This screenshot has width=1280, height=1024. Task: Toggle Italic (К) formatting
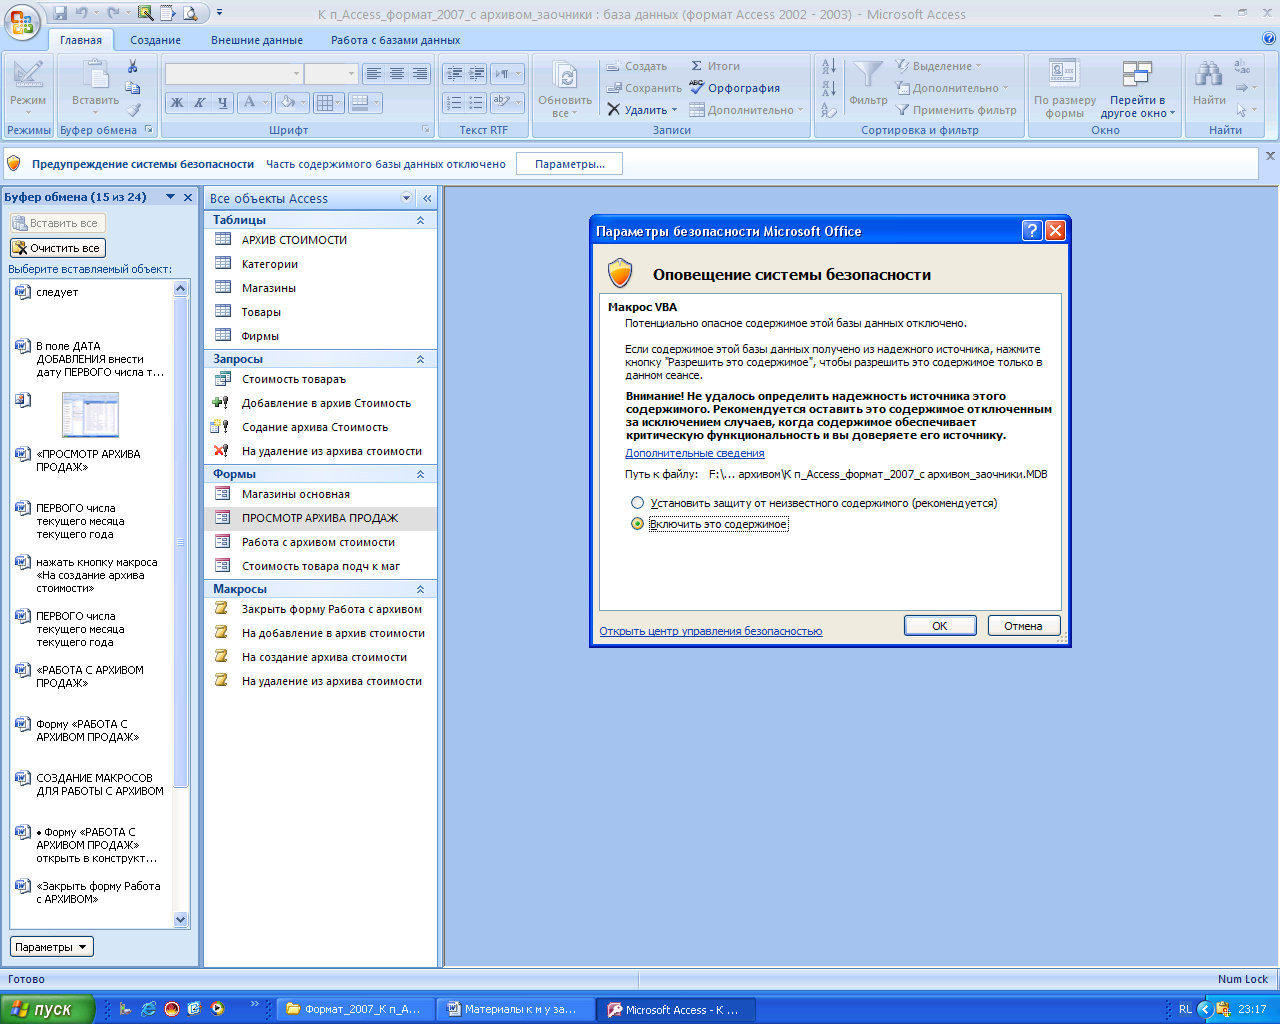point(200,102)
